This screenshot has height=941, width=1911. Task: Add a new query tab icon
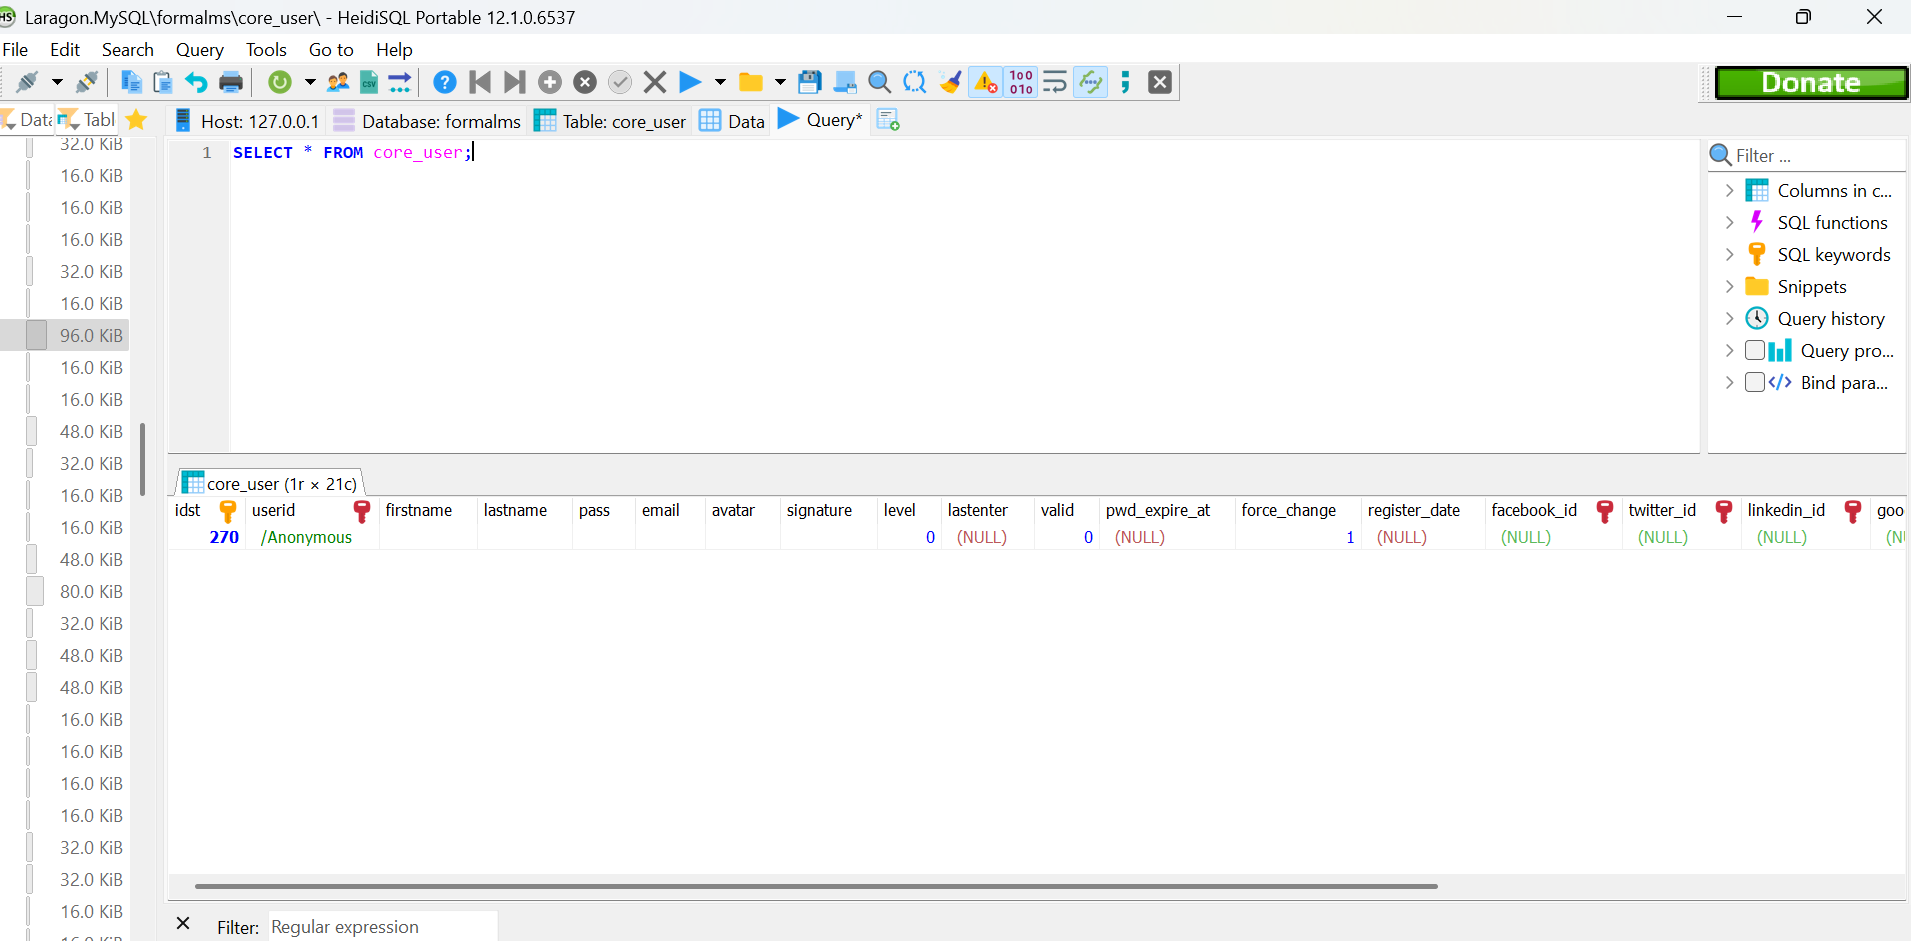[888, 120]
